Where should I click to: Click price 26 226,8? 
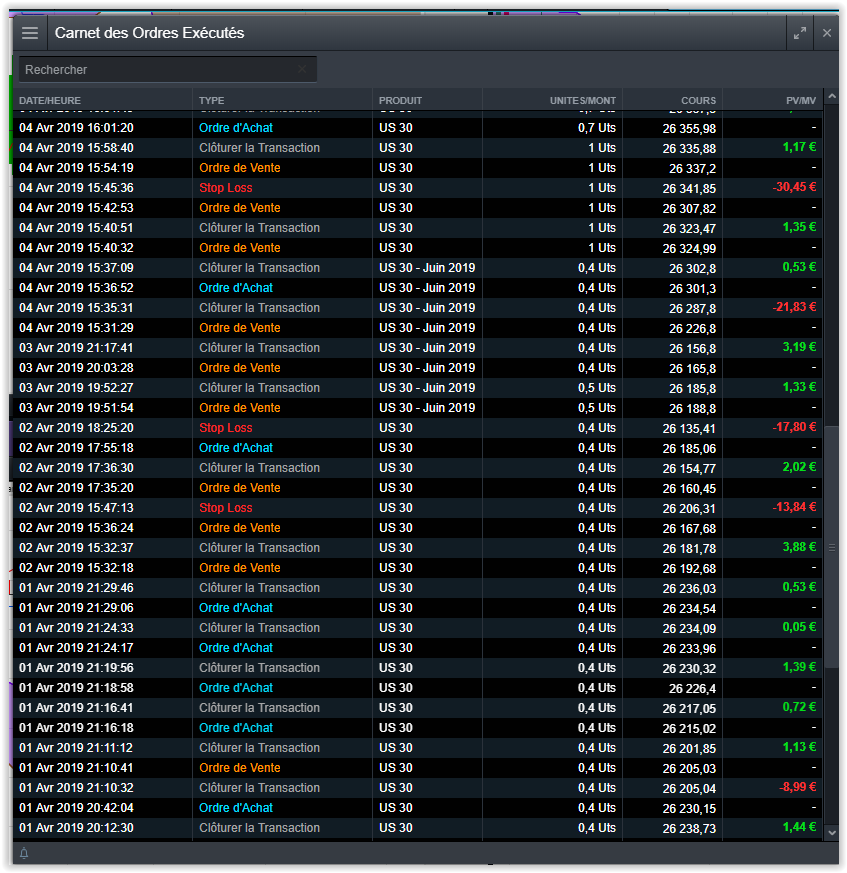(x=692, y=329)
